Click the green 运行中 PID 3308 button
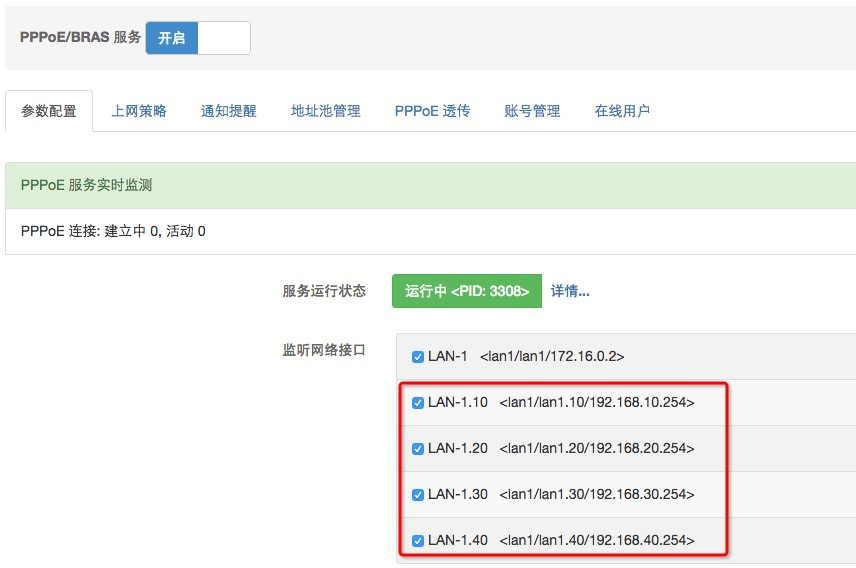 click(x=466, y=291)
